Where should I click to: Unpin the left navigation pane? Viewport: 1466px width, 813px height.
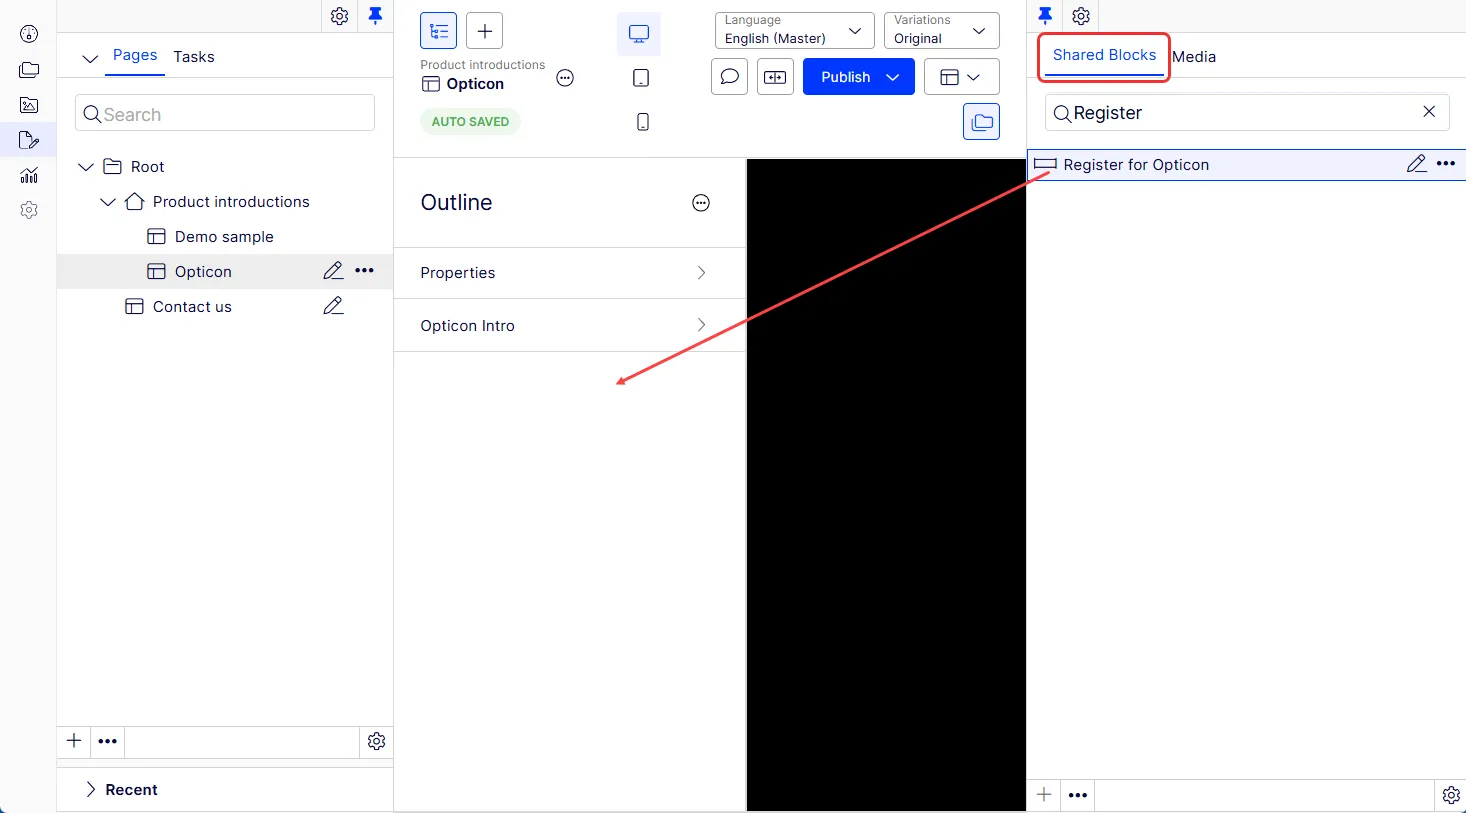(x=375, y=16)
